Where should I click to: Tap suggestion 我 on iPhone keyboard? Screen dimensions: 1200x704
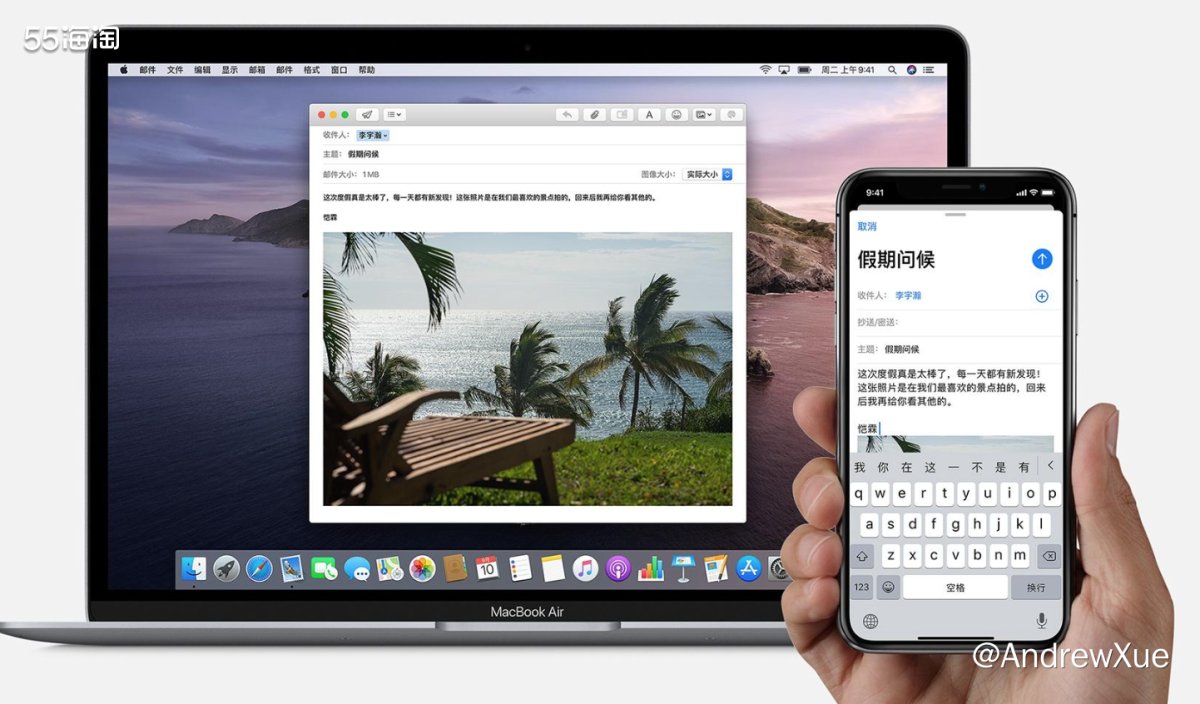[859, 467]
